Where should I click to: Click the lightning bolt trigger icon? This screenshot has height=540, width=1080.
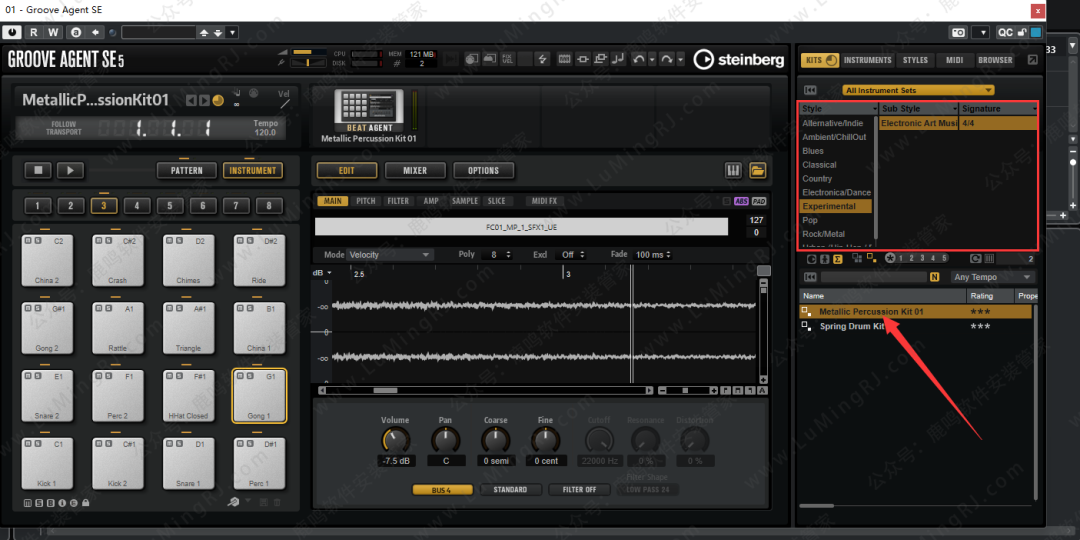(x=542, y=60)
